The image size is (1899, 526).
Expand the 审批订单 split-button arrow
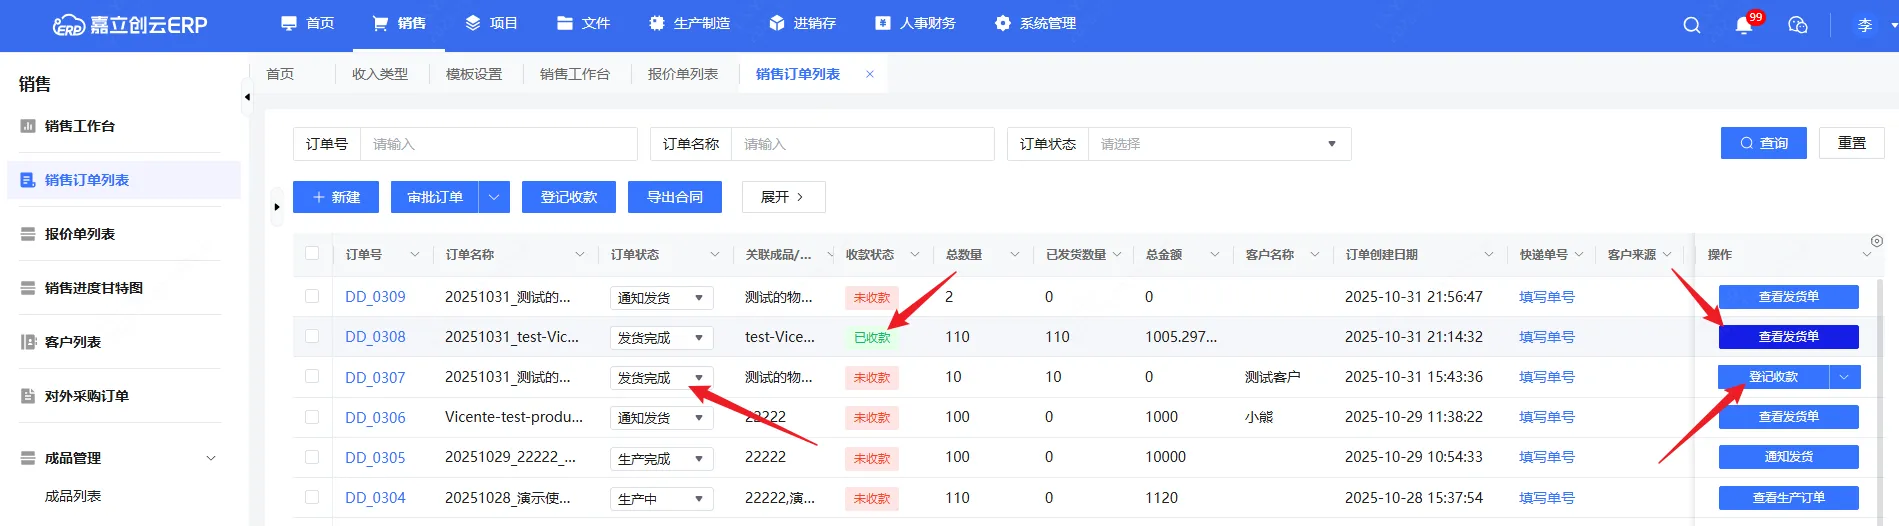coord(494,197)
